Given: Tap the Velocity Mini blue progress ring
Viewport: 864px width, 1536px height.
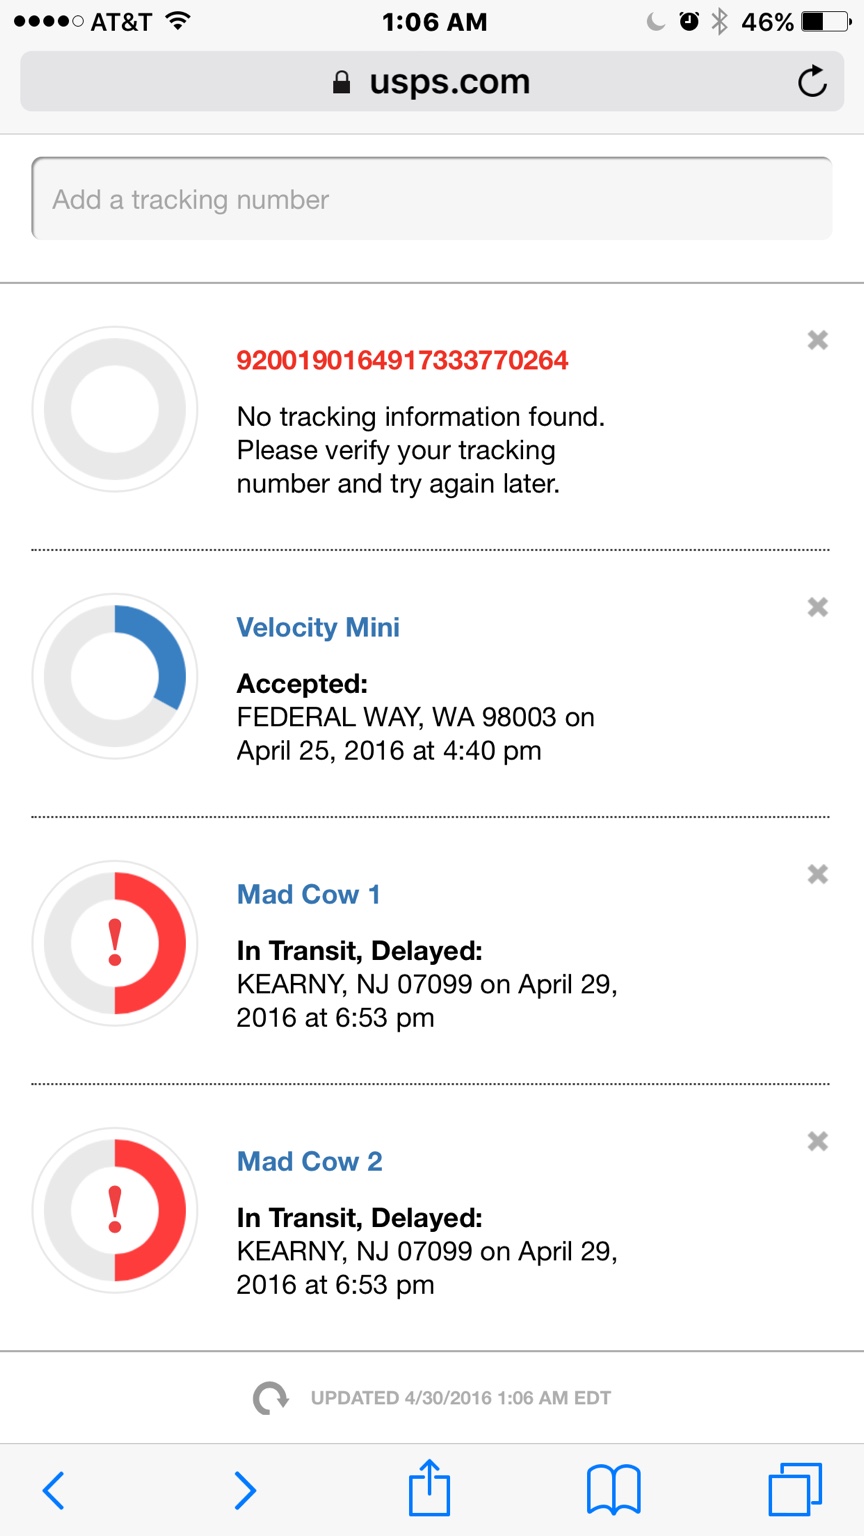Looking at the screenshot, I should pyautogui.click(x=115, y=676).
